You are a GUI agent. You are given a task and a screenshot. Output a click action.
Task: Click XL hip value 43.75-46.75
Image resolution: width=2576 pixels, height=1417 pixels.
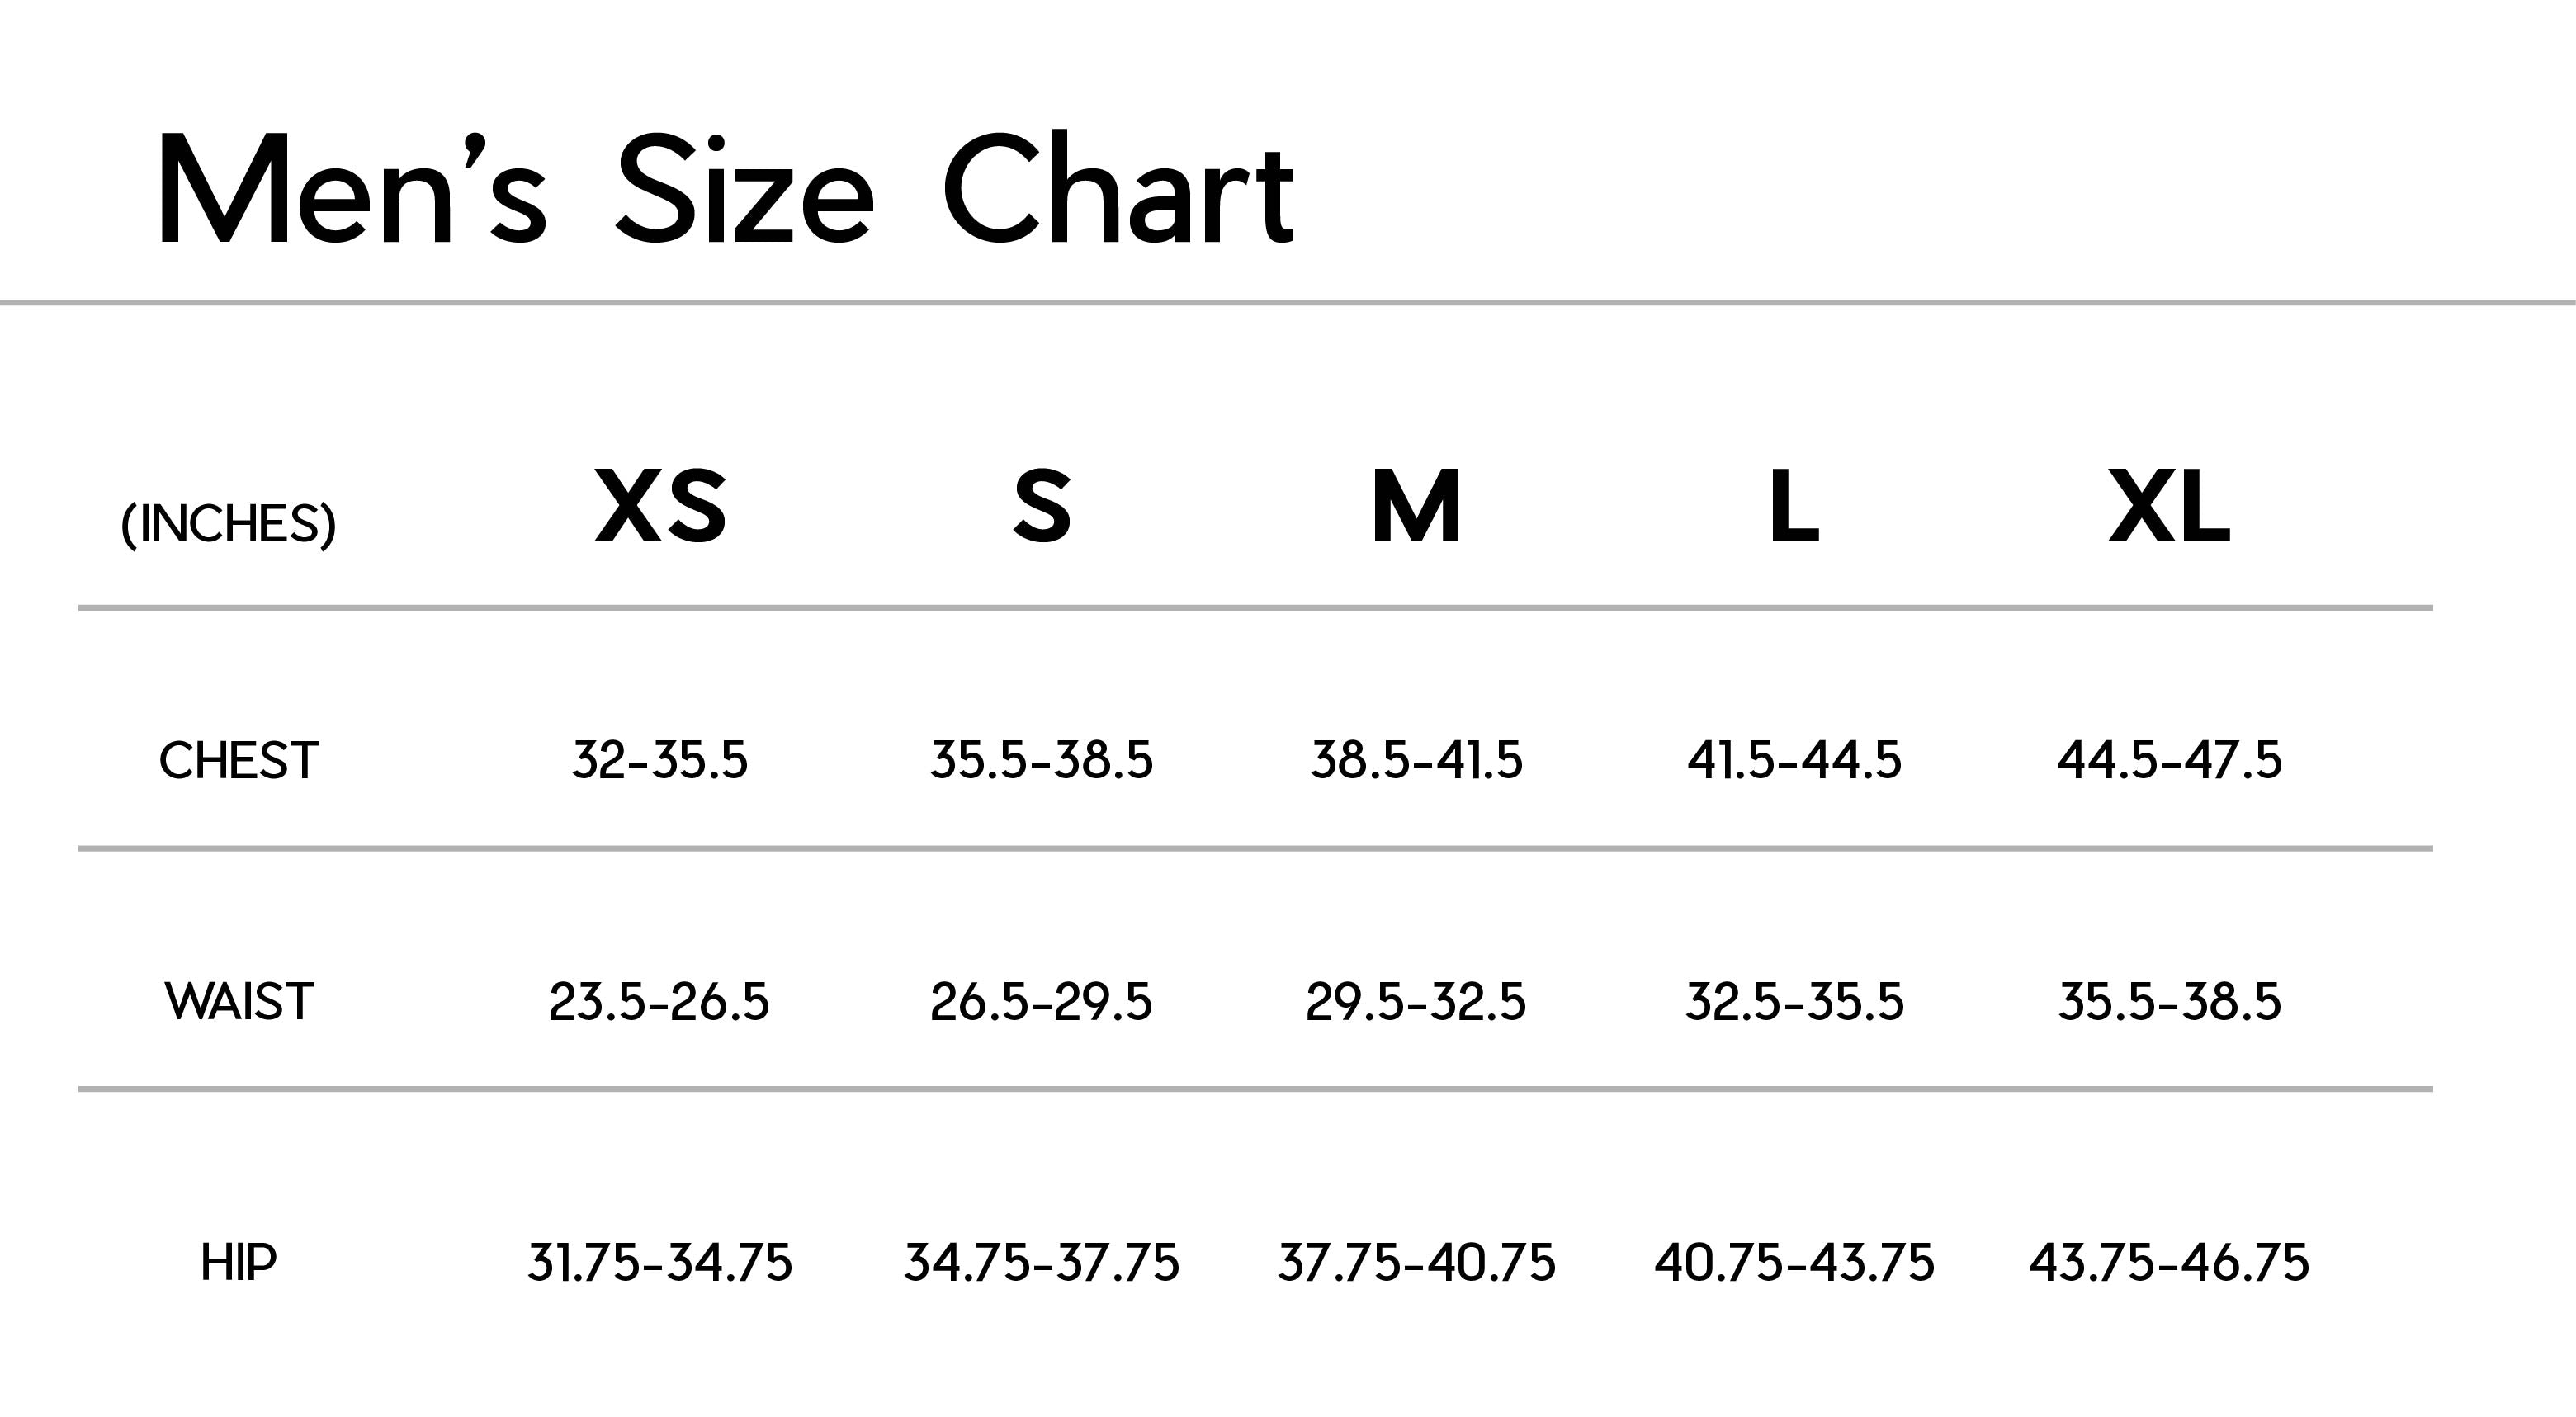[2169, 1263]
